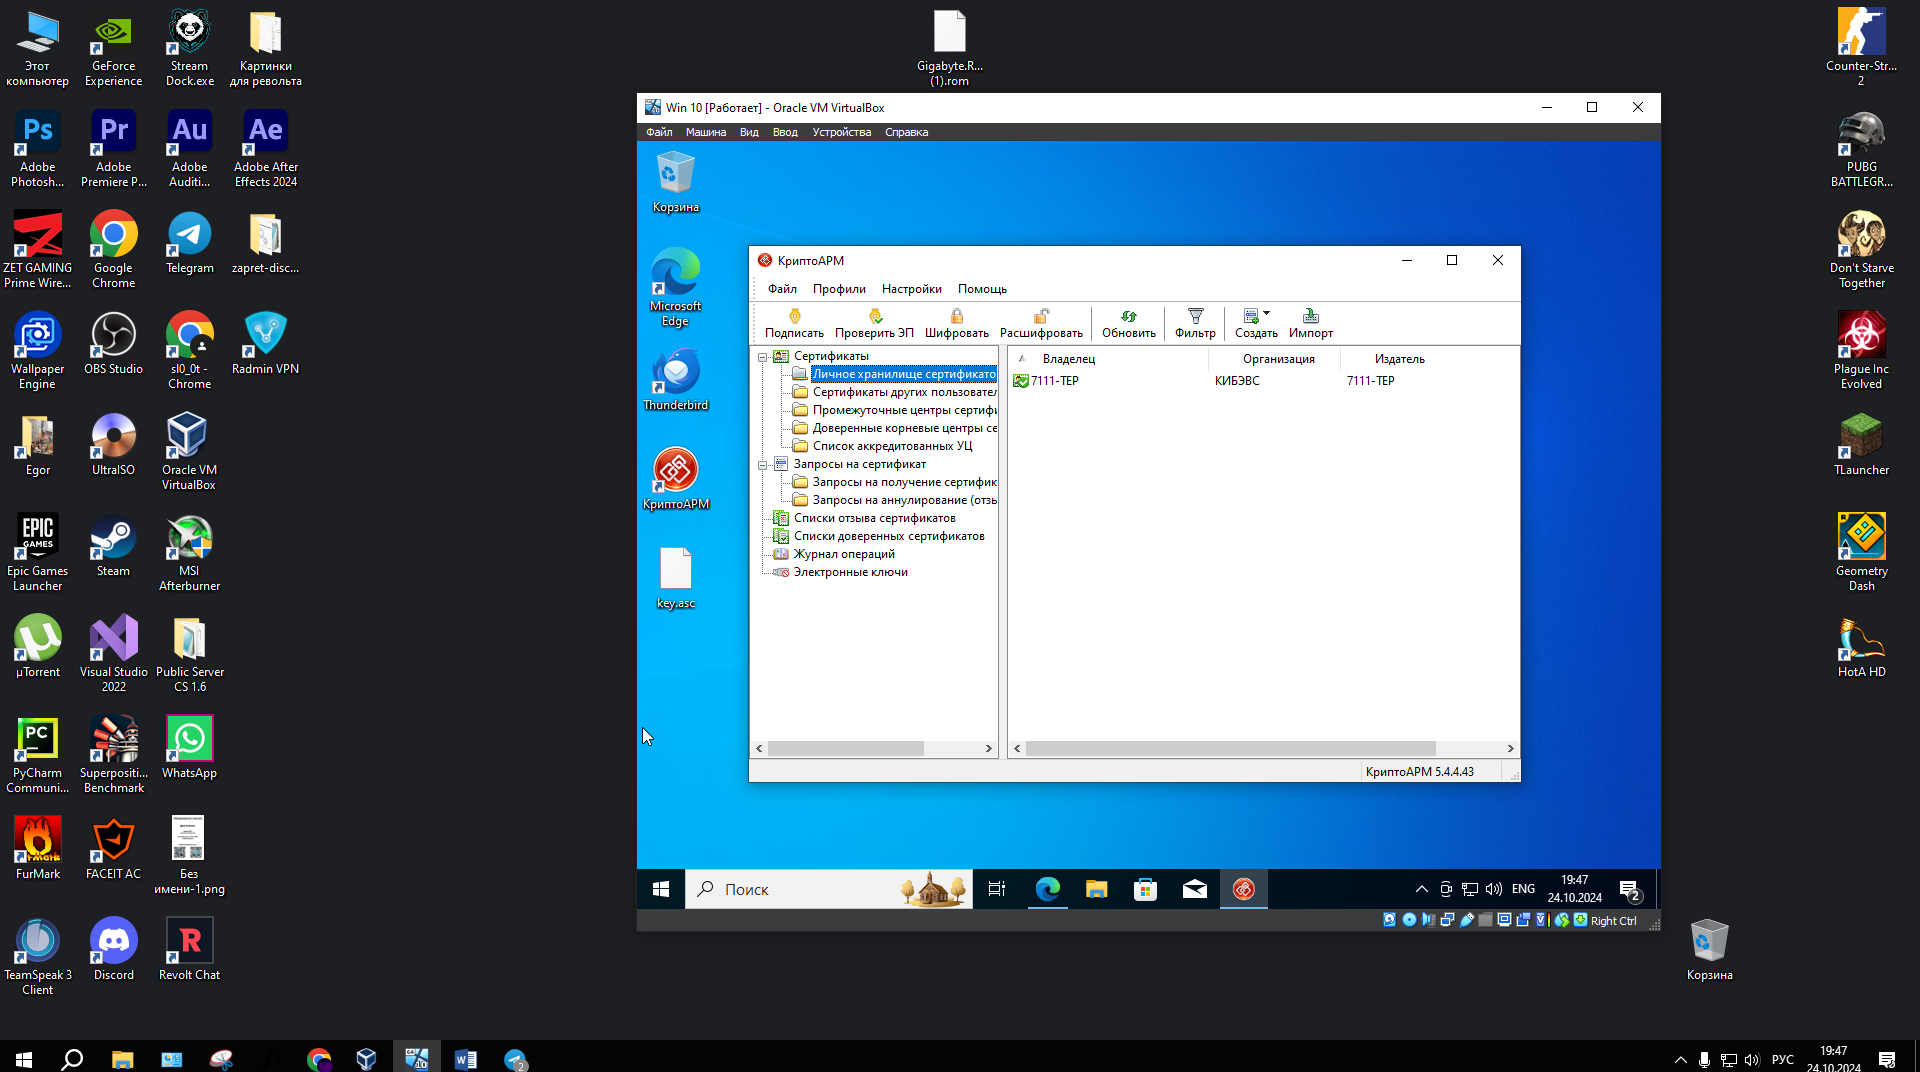
Task: Open the Настройки menu in КриптоАРМ
Action: (x=911, y=289)
